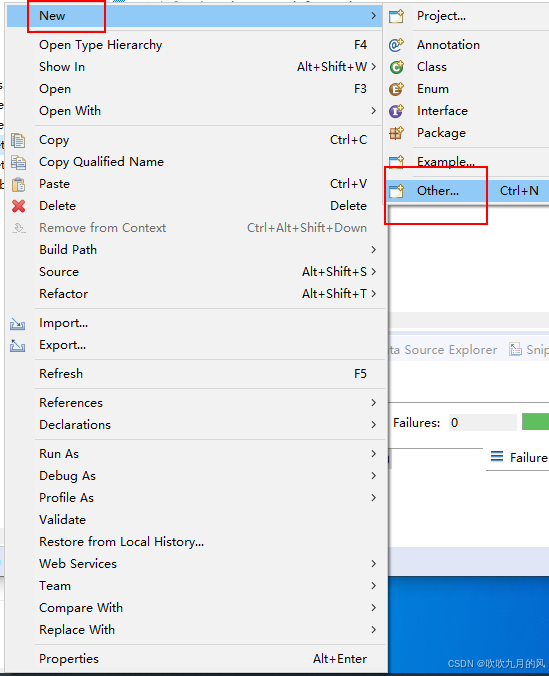This screenshot has width=549, height=676.
Task: Click the Snippets tab icon
Action: [x=515, y=349]
